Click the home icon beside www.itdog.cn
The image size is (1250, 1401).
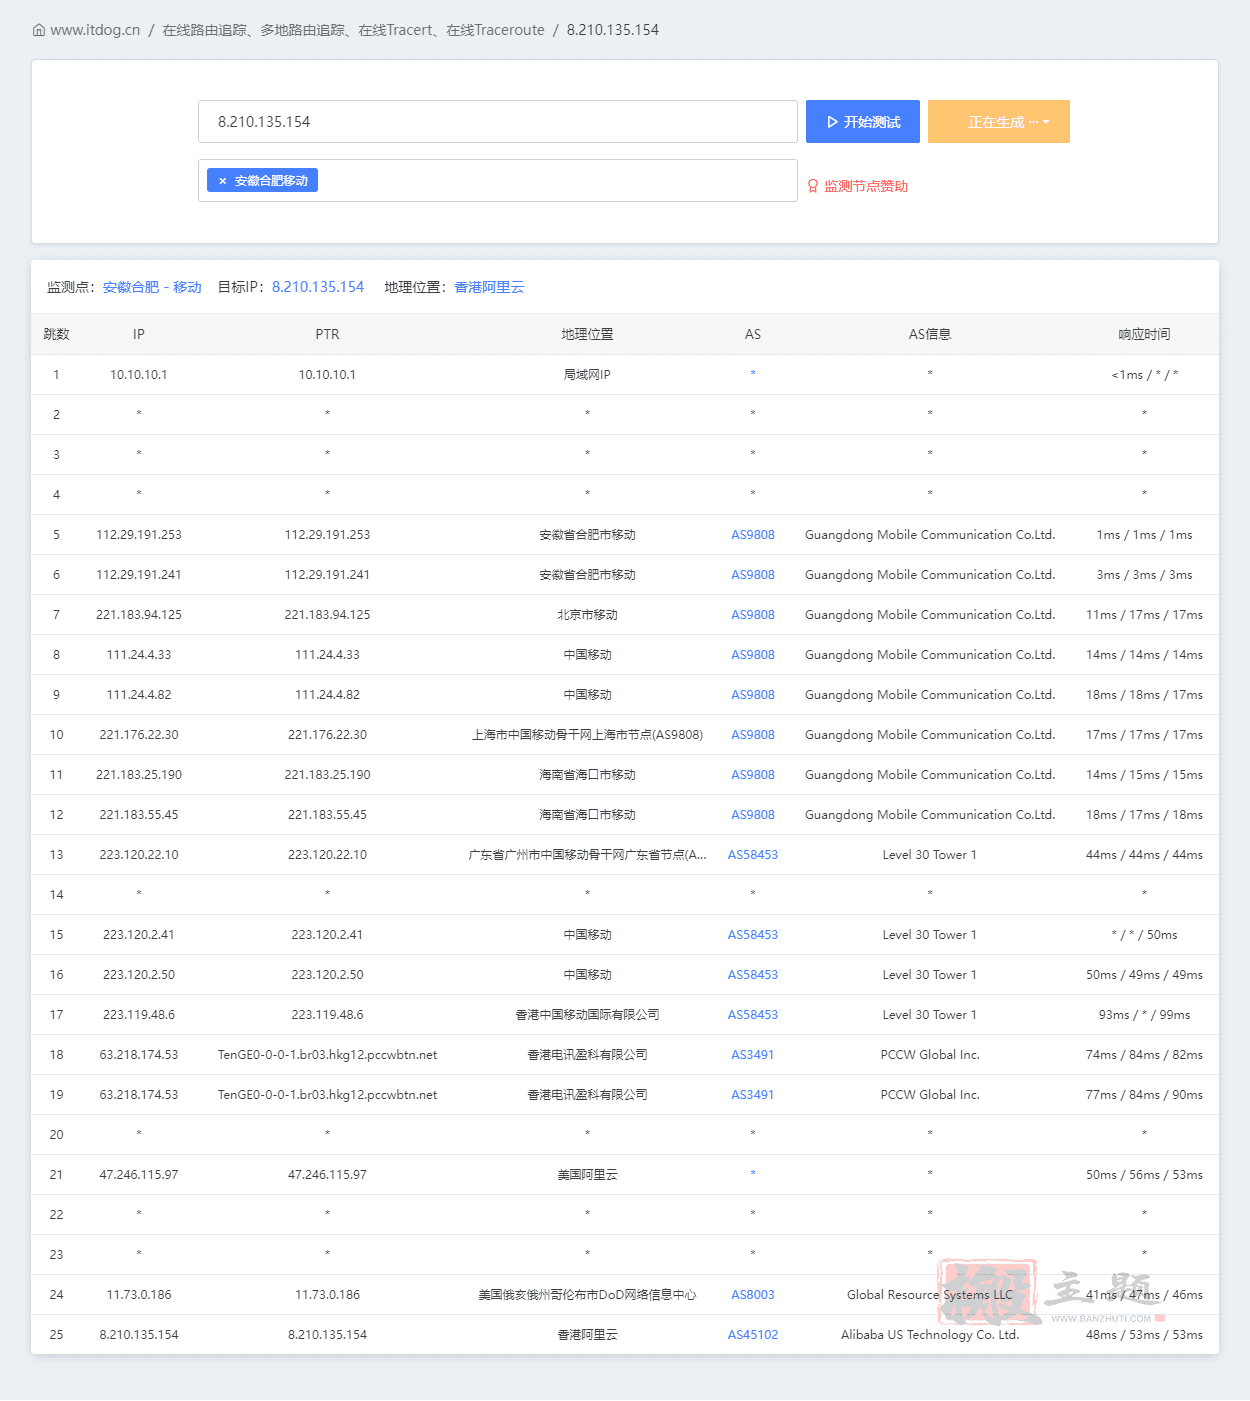(x=39, y=30)
